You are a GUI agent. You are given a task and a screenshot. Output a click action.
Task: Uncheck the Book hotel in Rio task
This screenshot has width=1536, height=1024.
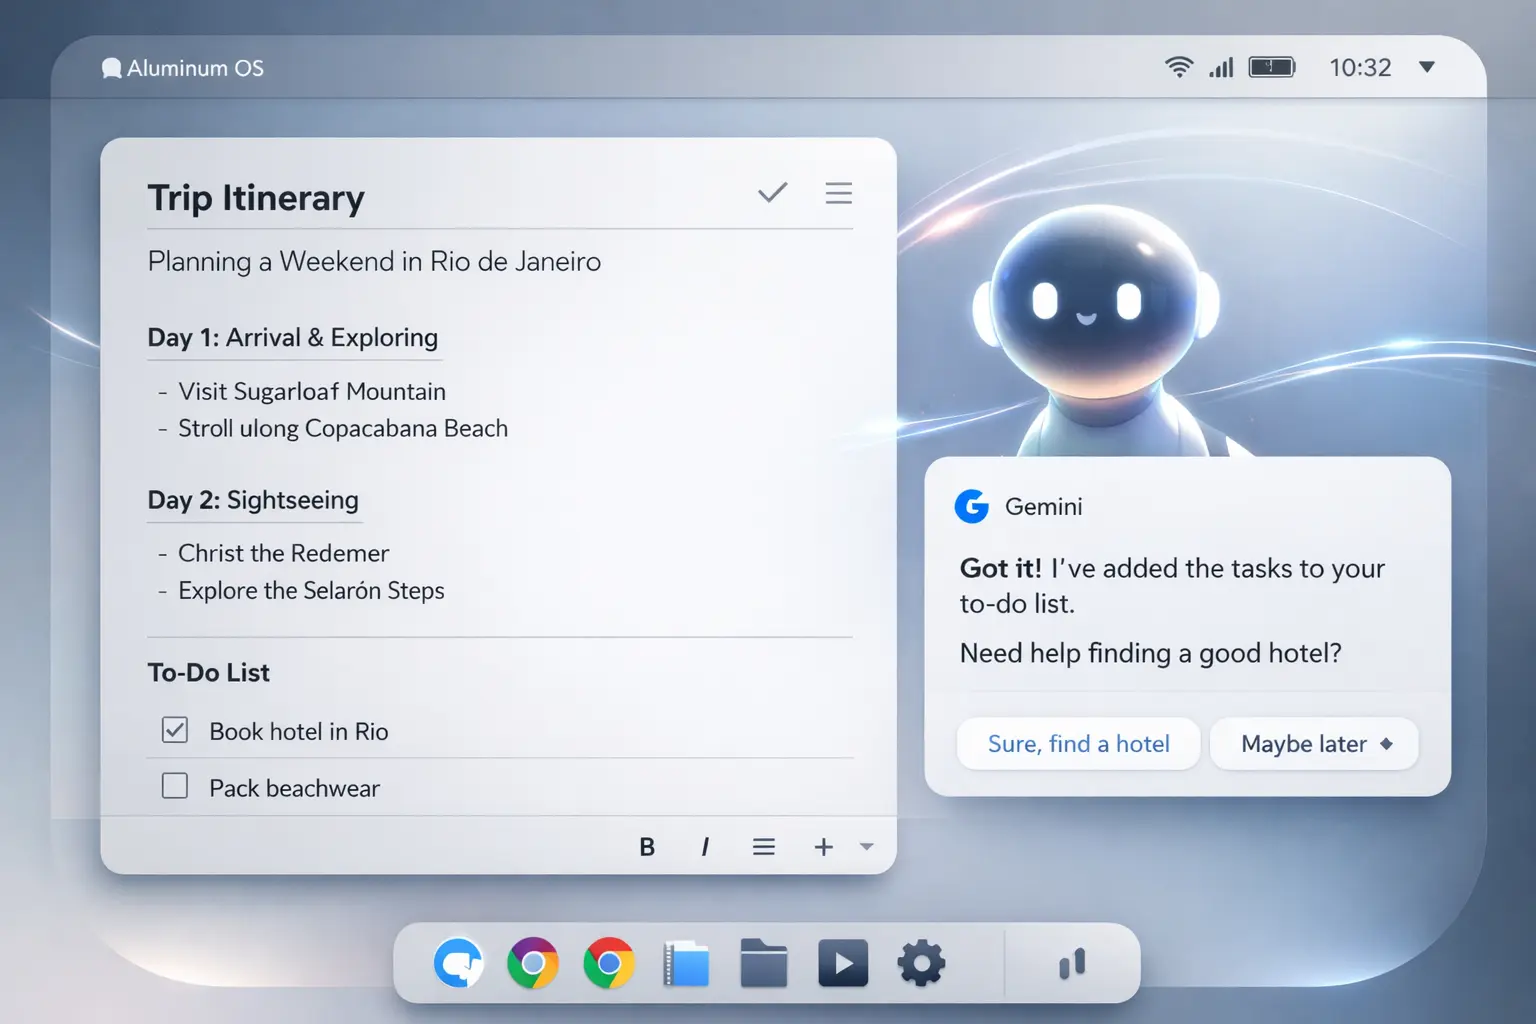click(x=175, y=730)
